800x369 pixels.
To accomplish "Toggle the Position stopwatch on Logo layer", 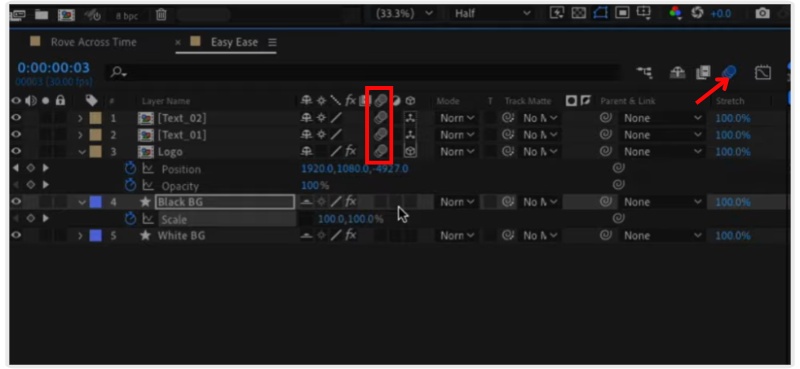I will coord(131,169).
